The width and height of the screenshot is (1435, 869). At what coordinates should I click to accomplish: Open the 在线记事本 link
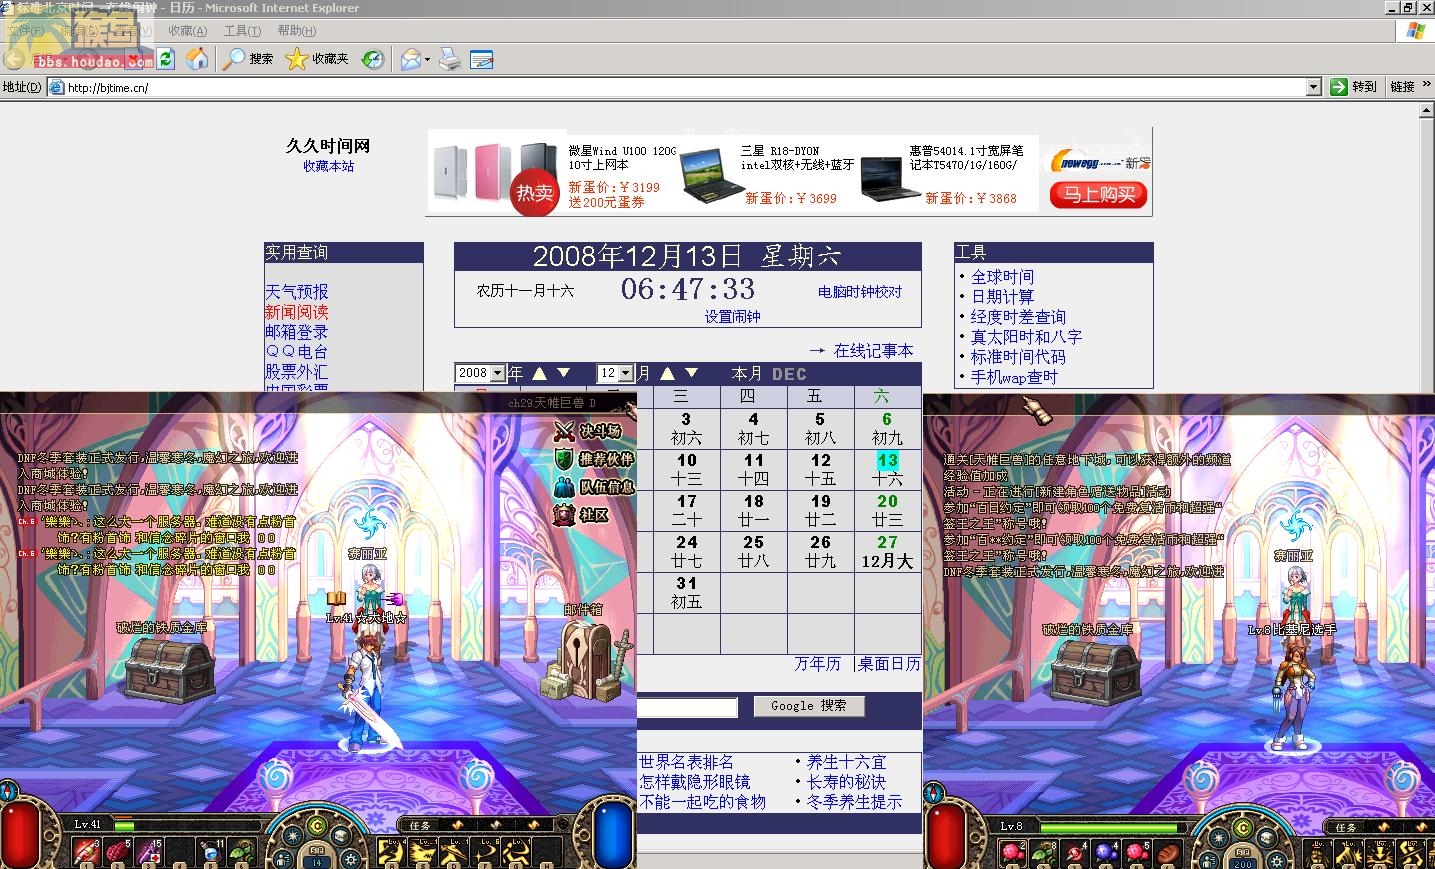(x=873, y=351)
